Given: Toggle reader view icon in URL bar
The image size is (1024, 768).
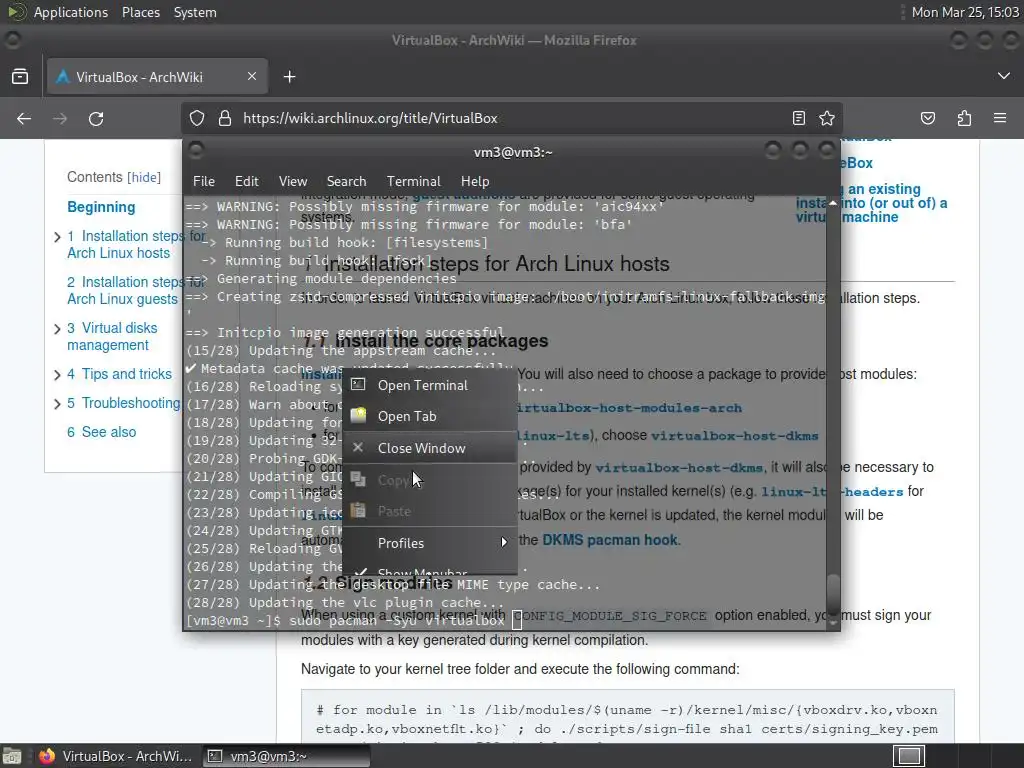Looking at the screenshot, I should click(799, 118).
